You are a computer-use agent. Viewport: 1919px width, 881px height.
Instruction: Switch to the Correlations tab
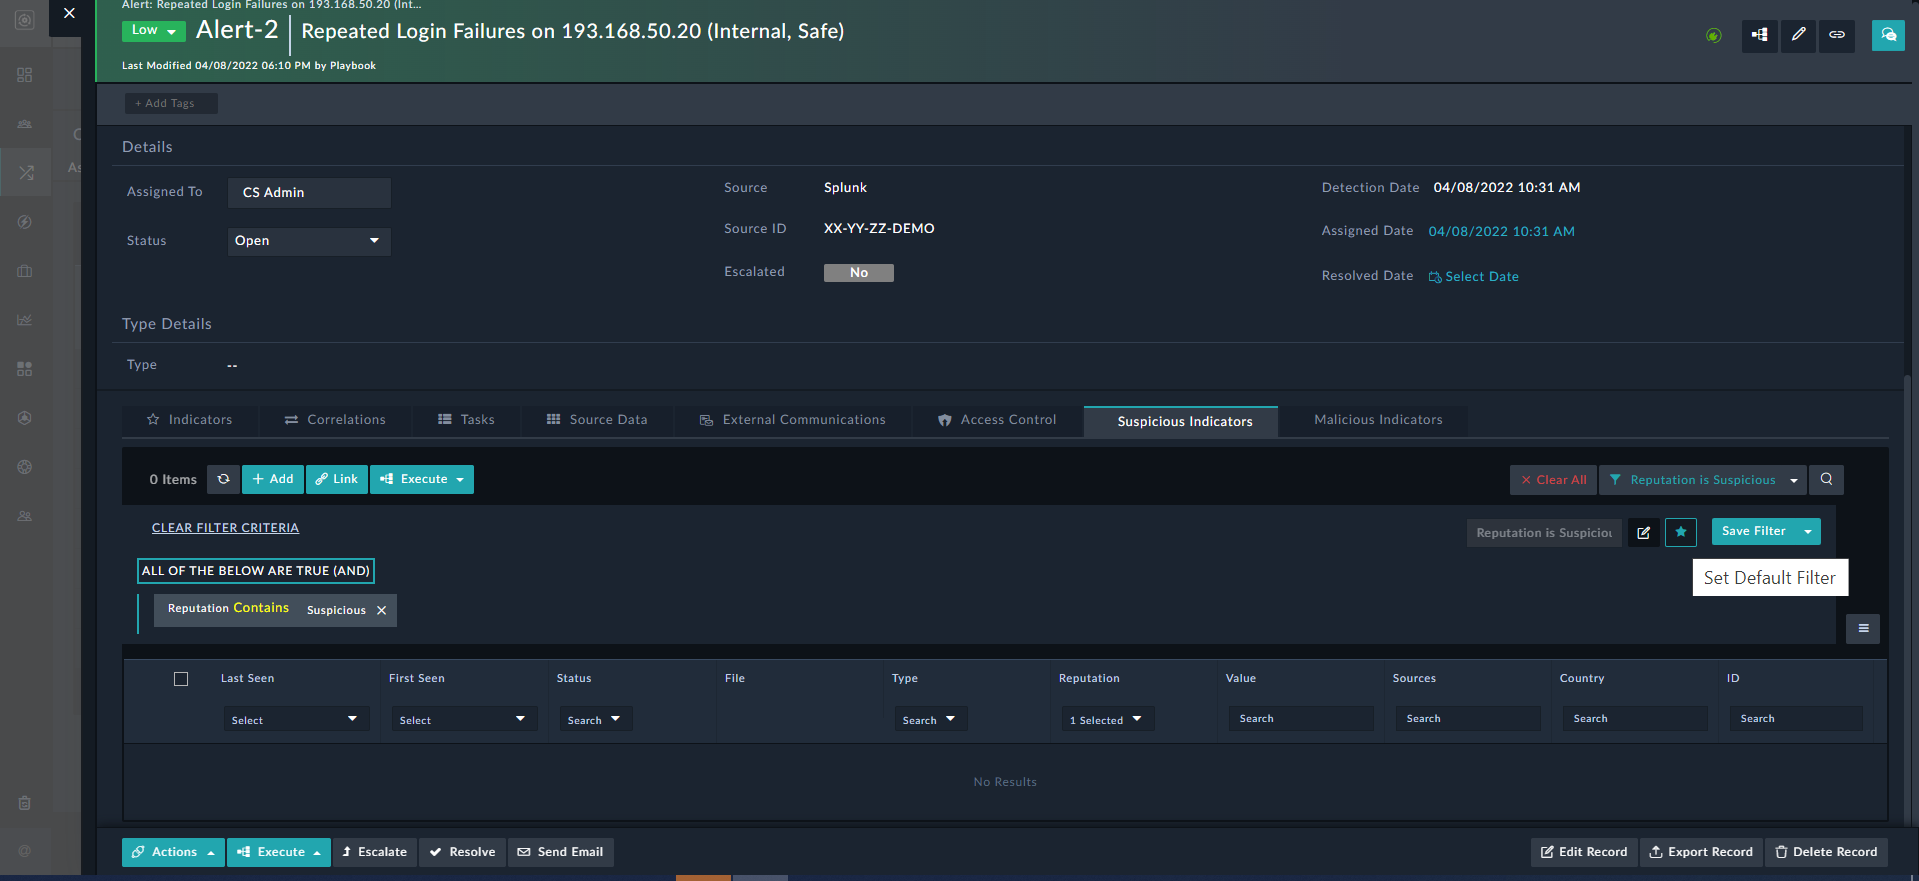335,420
